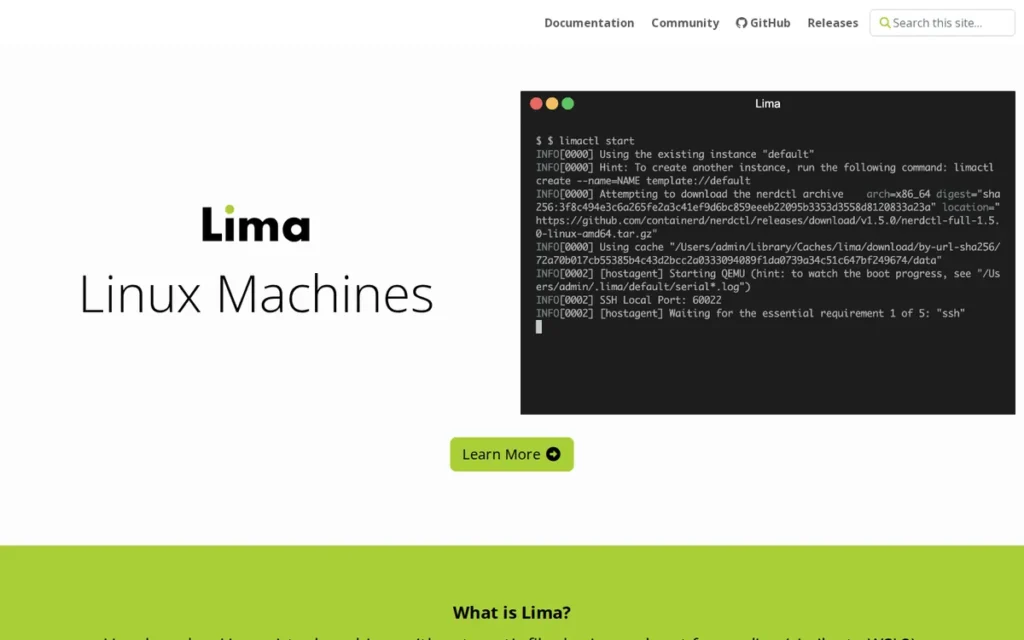Click the 'Using cache' log line

pos(767,253)
